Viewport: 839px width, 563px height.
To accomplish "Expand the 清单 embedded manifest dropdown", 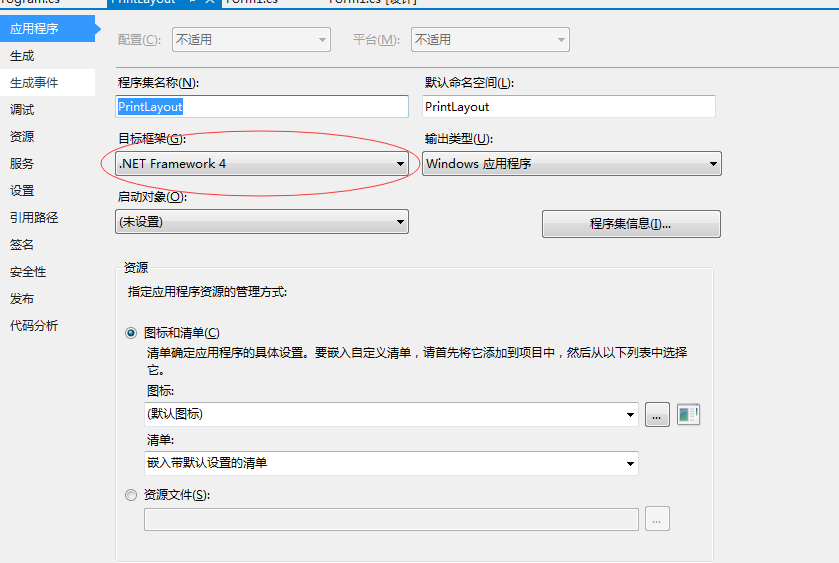I will pyautogui.click(x=391, y=463).
